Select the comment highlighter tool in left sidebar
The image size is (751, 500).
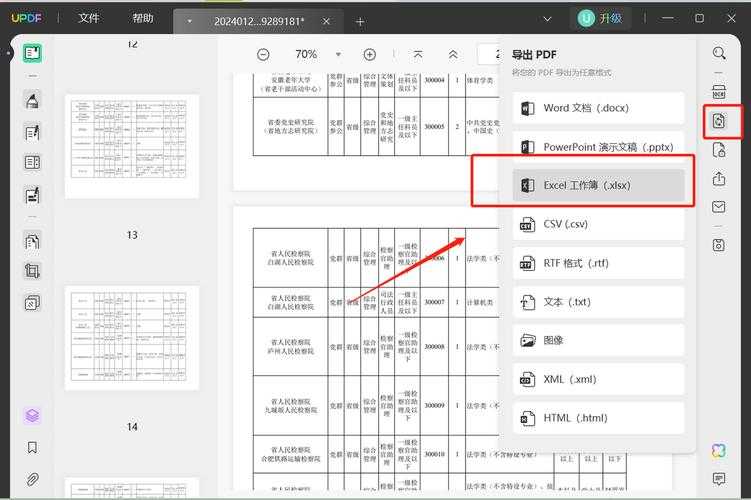pos(32,101)
